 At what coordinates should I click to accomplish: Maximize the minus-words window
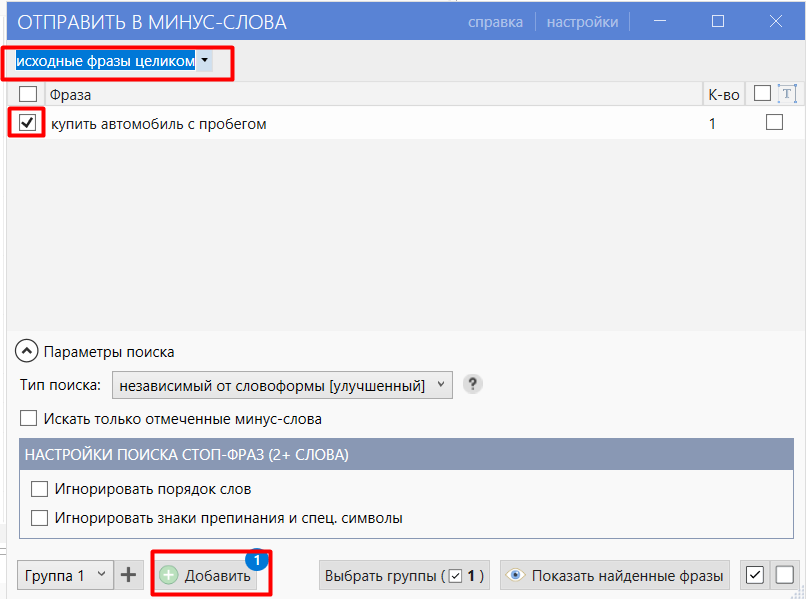(x=718, y=21)
